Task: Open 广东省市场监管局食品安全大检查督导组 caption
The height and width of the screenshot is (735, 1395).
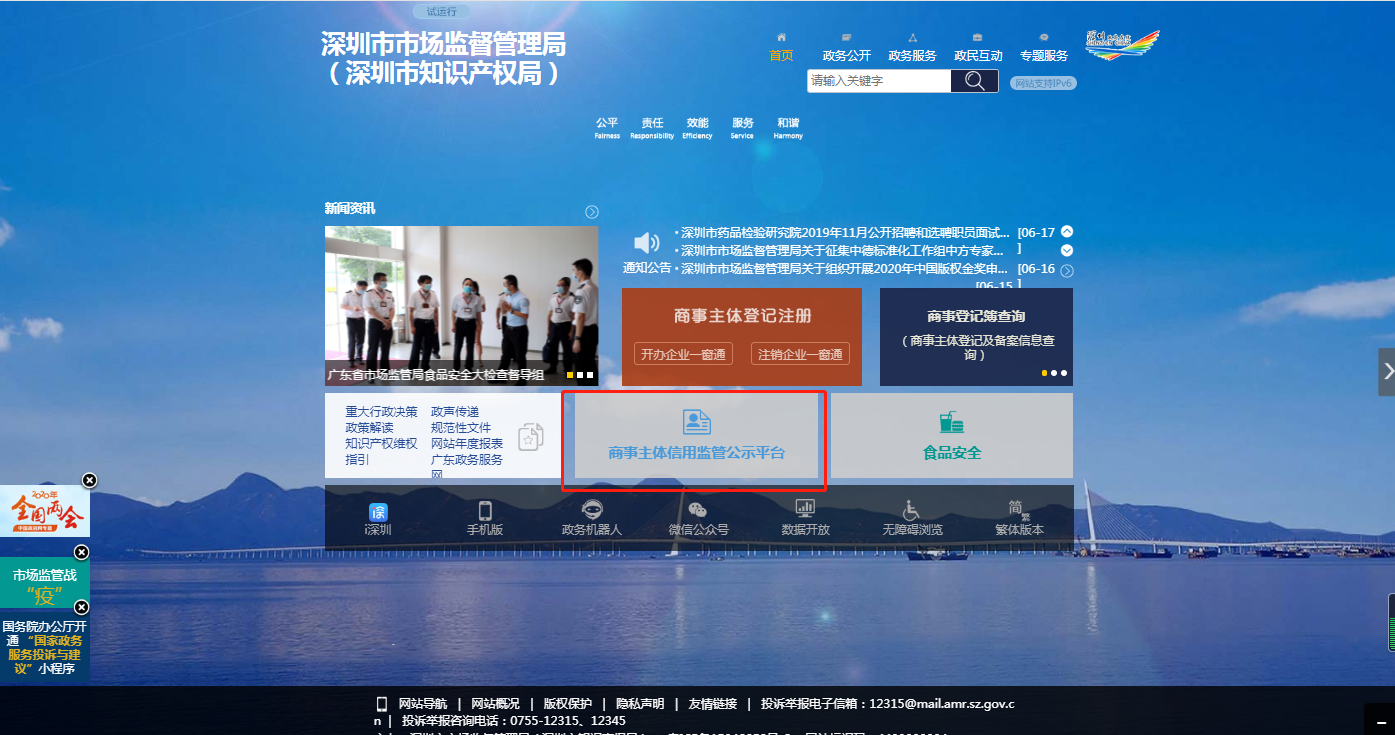Action: coord(435,375)
